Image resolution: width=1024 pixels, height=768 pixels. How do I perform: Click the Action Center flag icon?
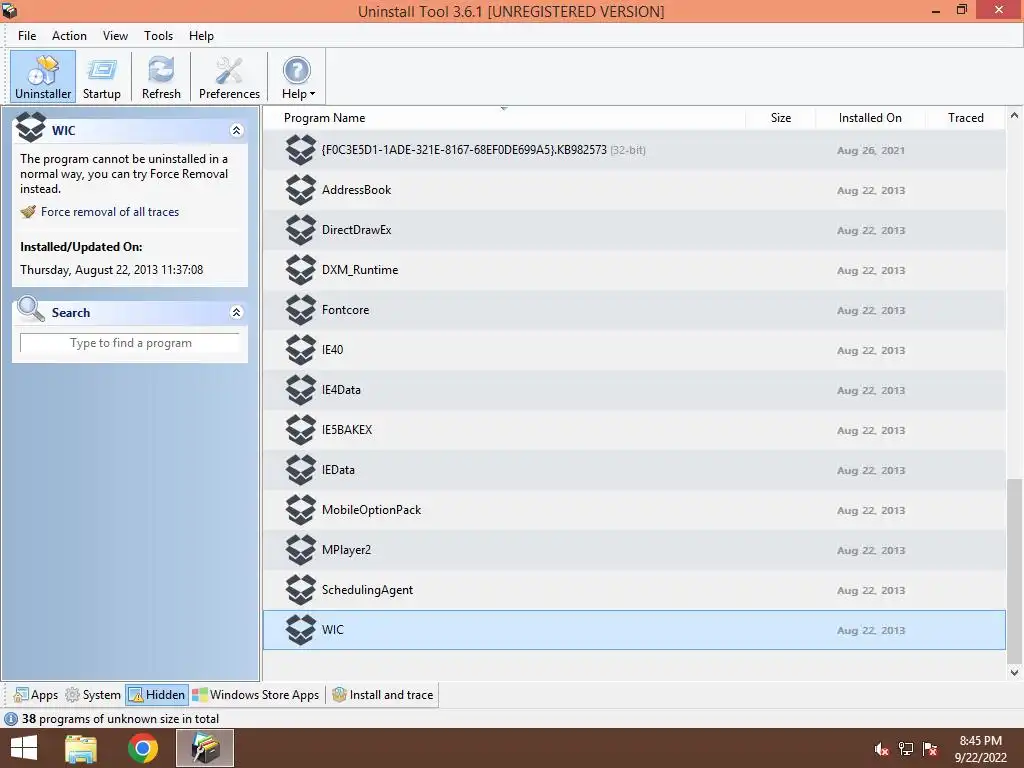click(x=930, y=749)
